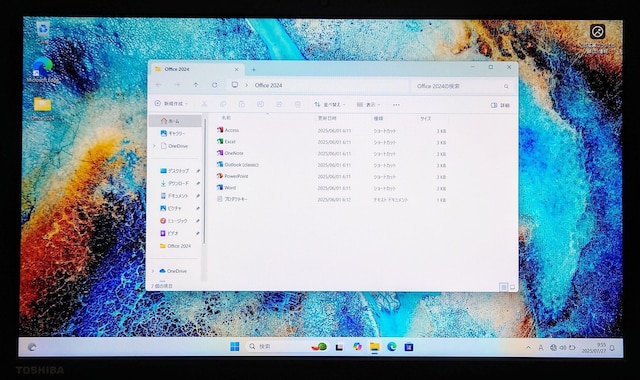Click the Delete trash toolbar icon
Image resolution: width=640 pixels, height=380 pixels.
[x=298, y=104]
